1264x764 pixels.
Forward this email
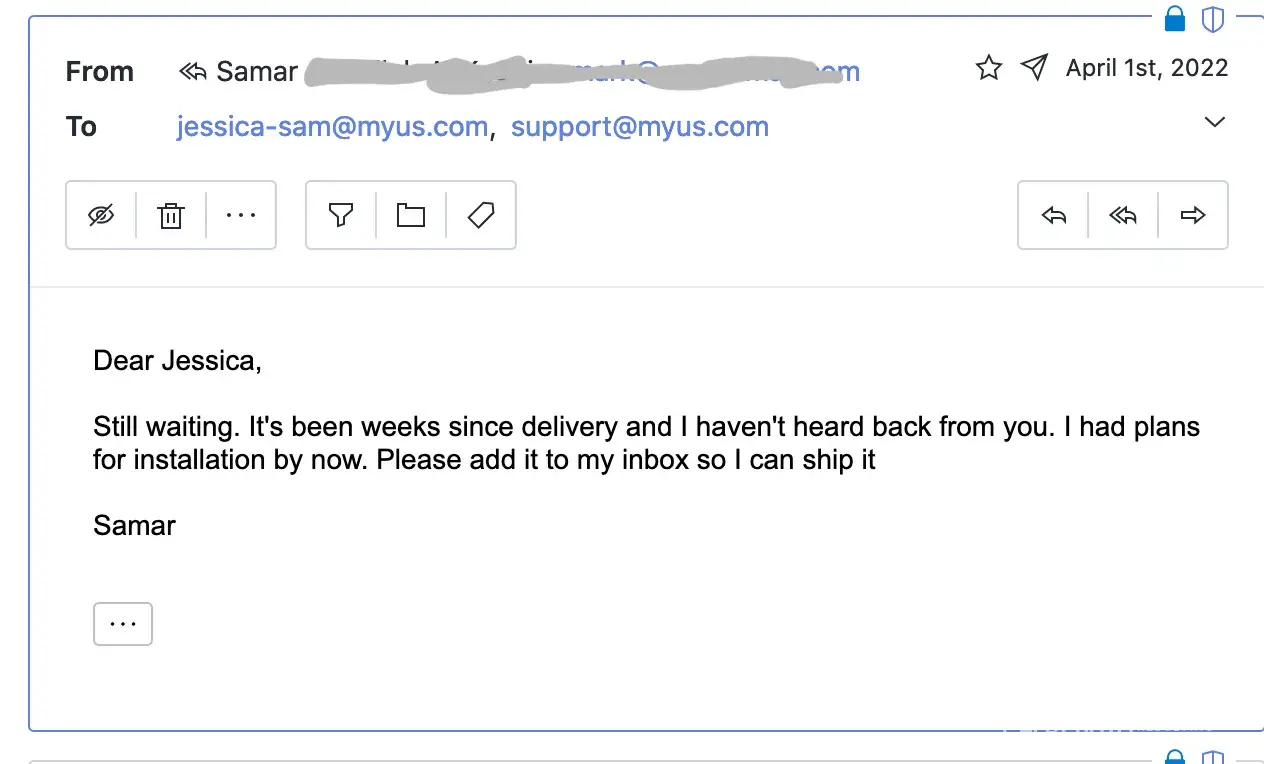tap(1193, 215)
